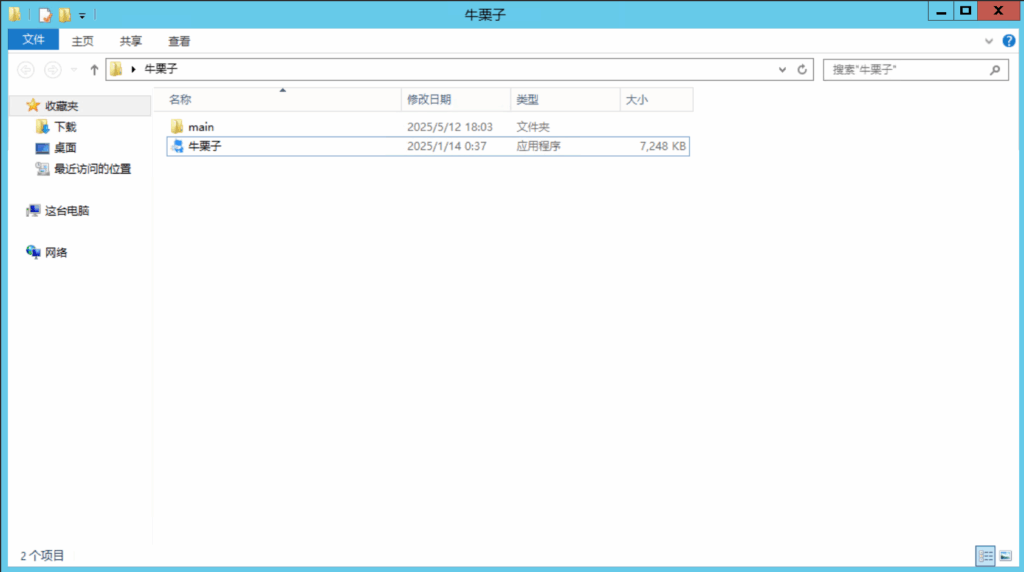Click the Back navigation arrow
This screenshot has width=1024, height=572.
click(25, 69)
